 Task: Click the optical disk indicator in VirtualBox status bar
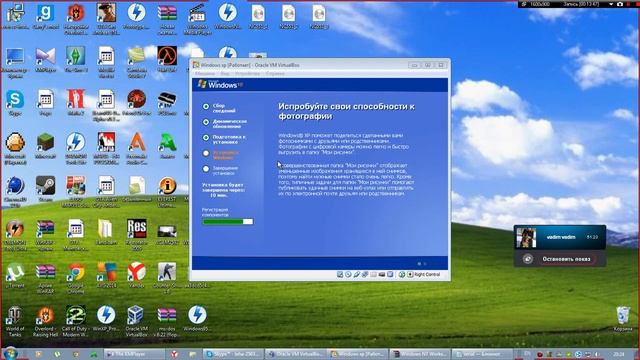point(348,274)
